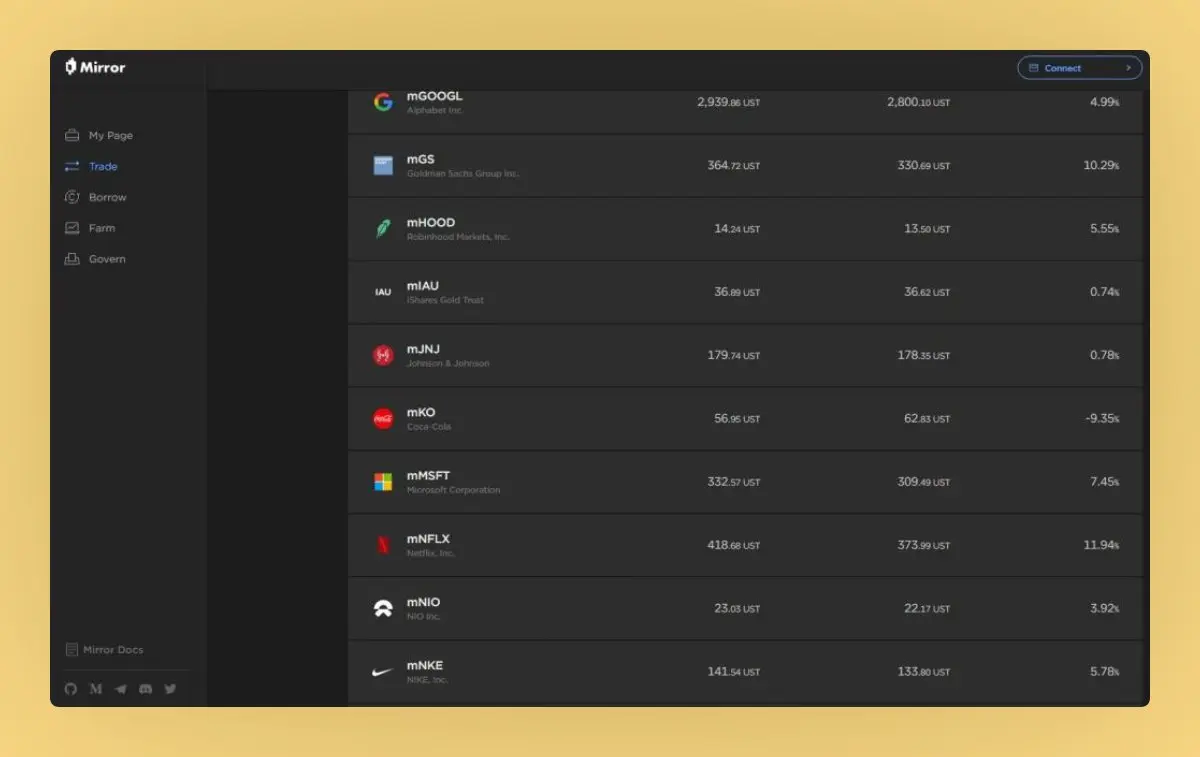This screenshot has width=1200, height=757.
Task: Click the 22.17 UST oracle price
Action: 927,609
